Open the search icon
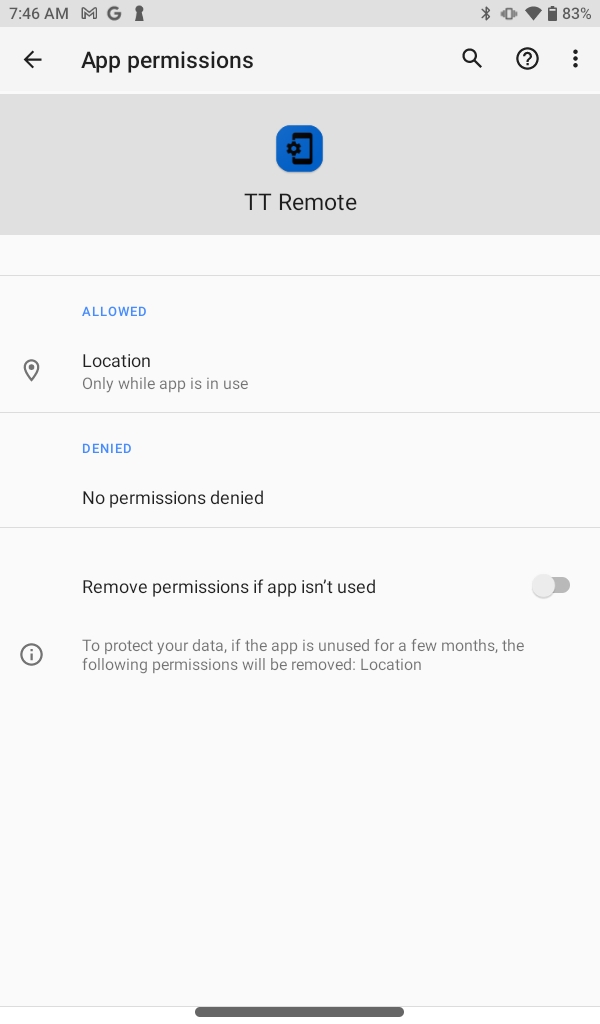The width and height of the screenshot is (600, 1024). pyautogui.click(x=472, y=59)
